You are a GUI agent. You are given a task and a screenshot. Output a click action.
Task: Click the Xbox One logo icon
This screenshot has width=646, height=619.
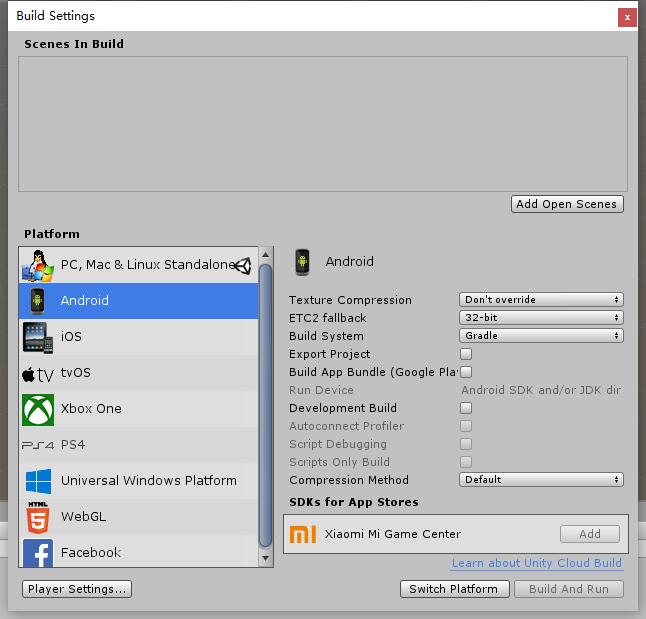[x=38, y=410]
